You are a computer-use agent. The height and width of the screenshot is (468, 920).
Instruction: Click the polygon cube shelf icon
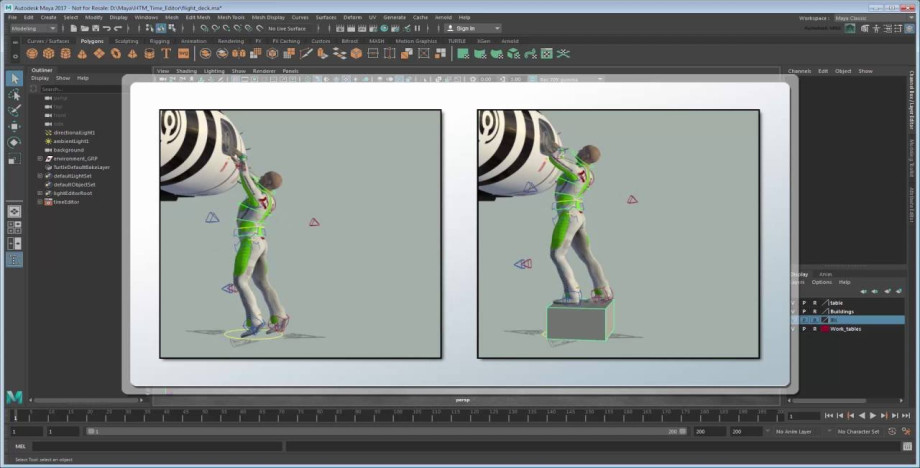47,54
